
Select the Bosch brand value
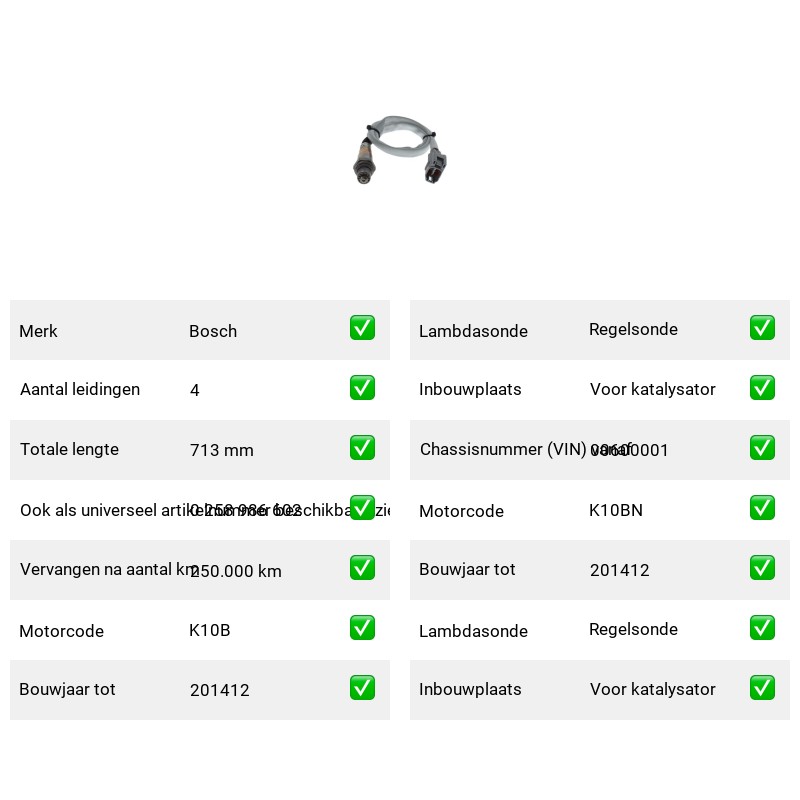click(213, 331)
